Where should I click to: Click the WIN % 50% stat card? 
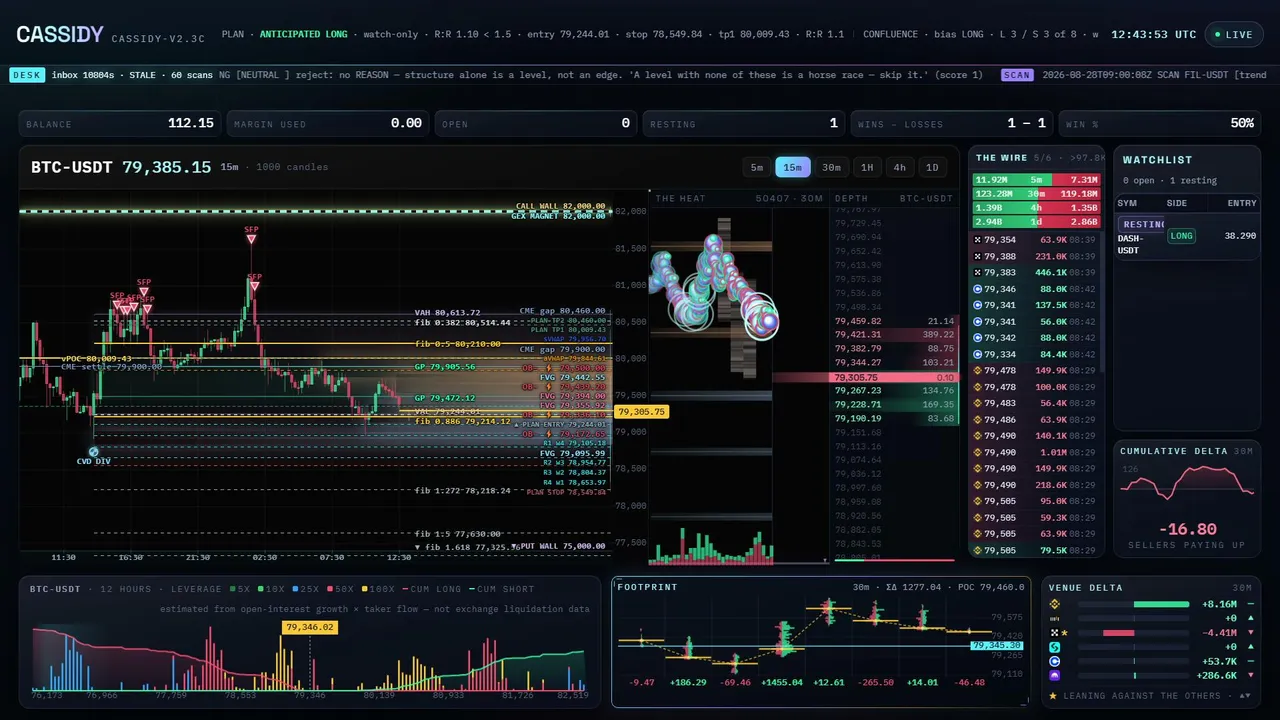(x=1160, y=123)
